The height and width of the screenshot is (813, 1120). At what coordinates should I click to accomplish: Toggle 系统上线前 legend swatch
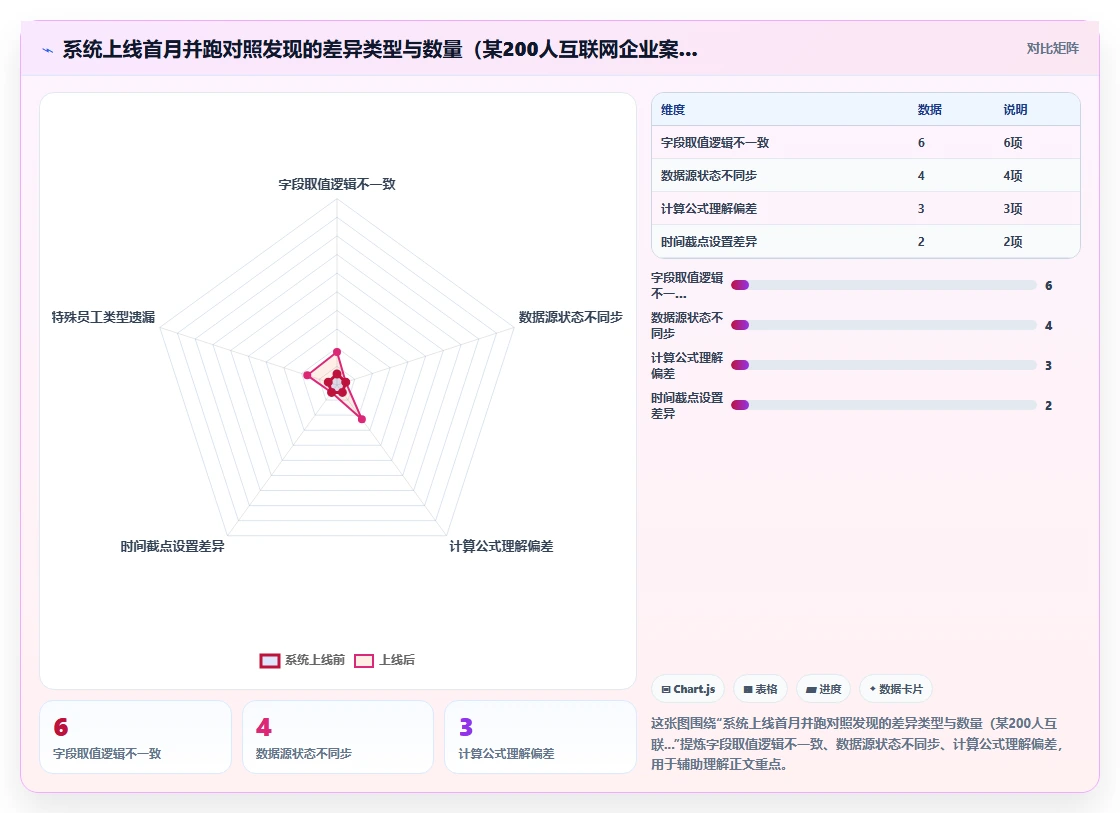(x=269, y=661)
